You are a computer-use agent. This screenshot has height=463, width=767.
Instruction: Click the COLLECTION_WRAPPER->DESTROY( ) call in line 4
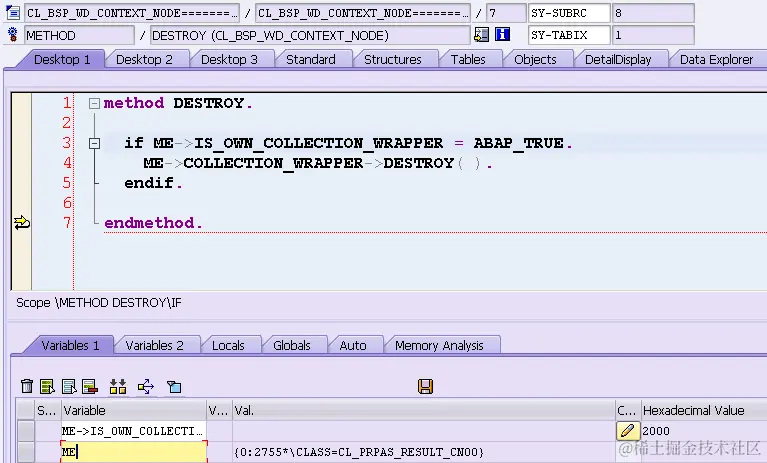pos(332,163)
